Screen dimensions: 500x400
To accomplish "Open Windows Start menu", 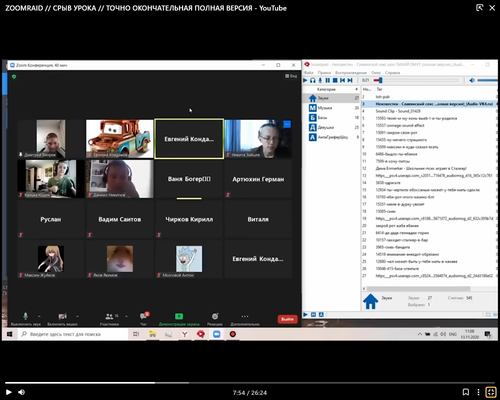I will [x=9, y=334].
